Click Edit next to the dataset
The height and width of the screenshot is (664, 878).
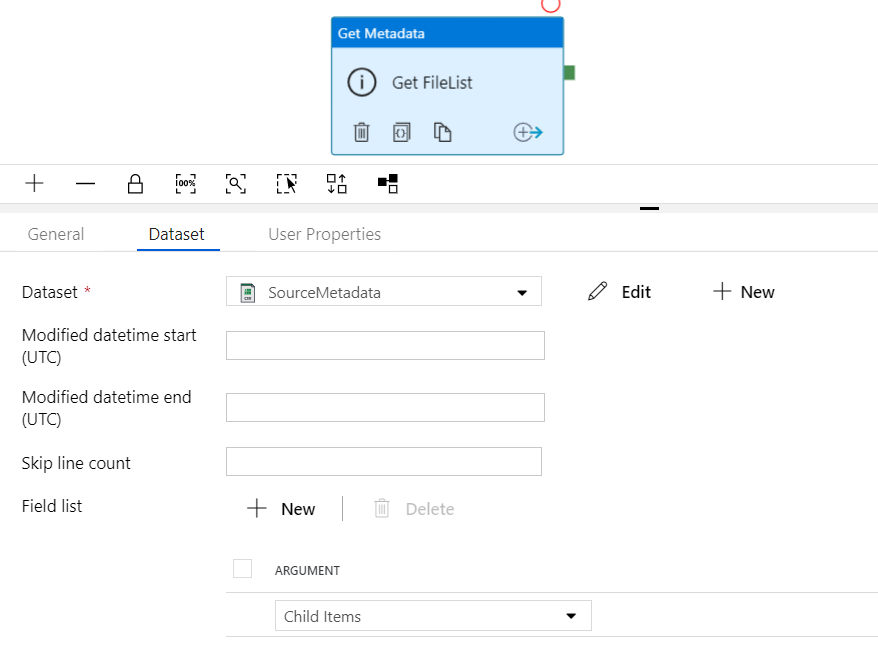(x=619, y=292)
